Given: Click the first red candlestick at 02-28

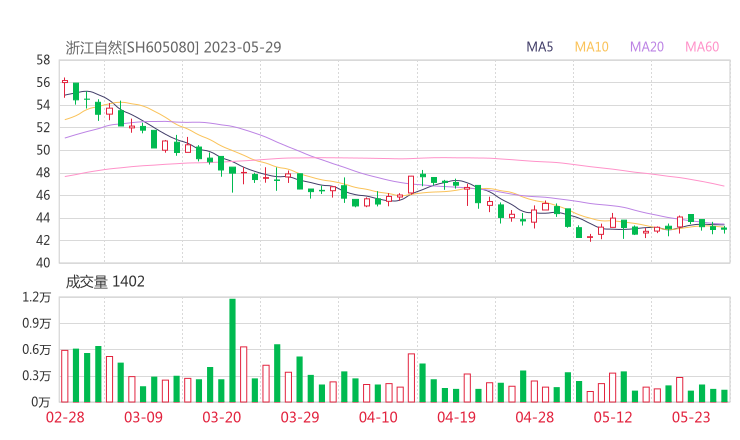Looking at the screenshot, I should (65, 87).
